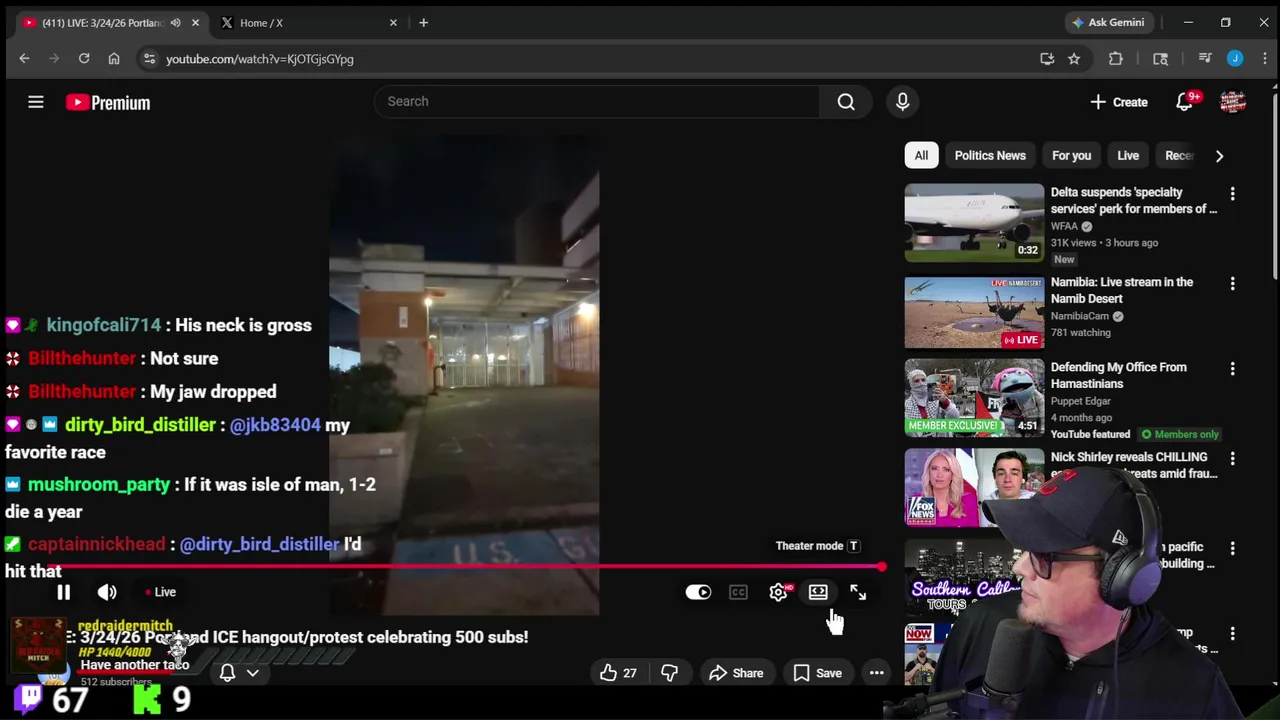Install app icon in address bar
Image resolution: width=1280 pixels, height=720 pixels.
(1047, 59)
